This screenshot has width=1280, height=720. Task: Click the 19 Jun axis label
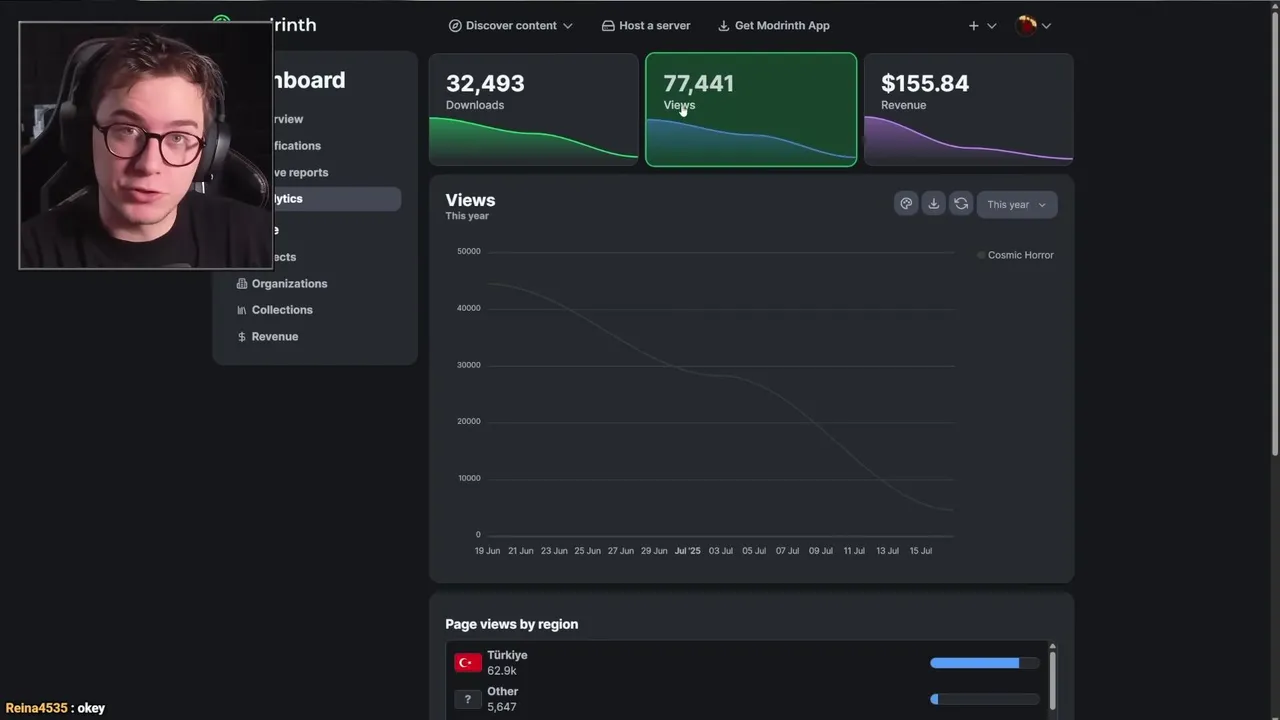coord(487,551)
